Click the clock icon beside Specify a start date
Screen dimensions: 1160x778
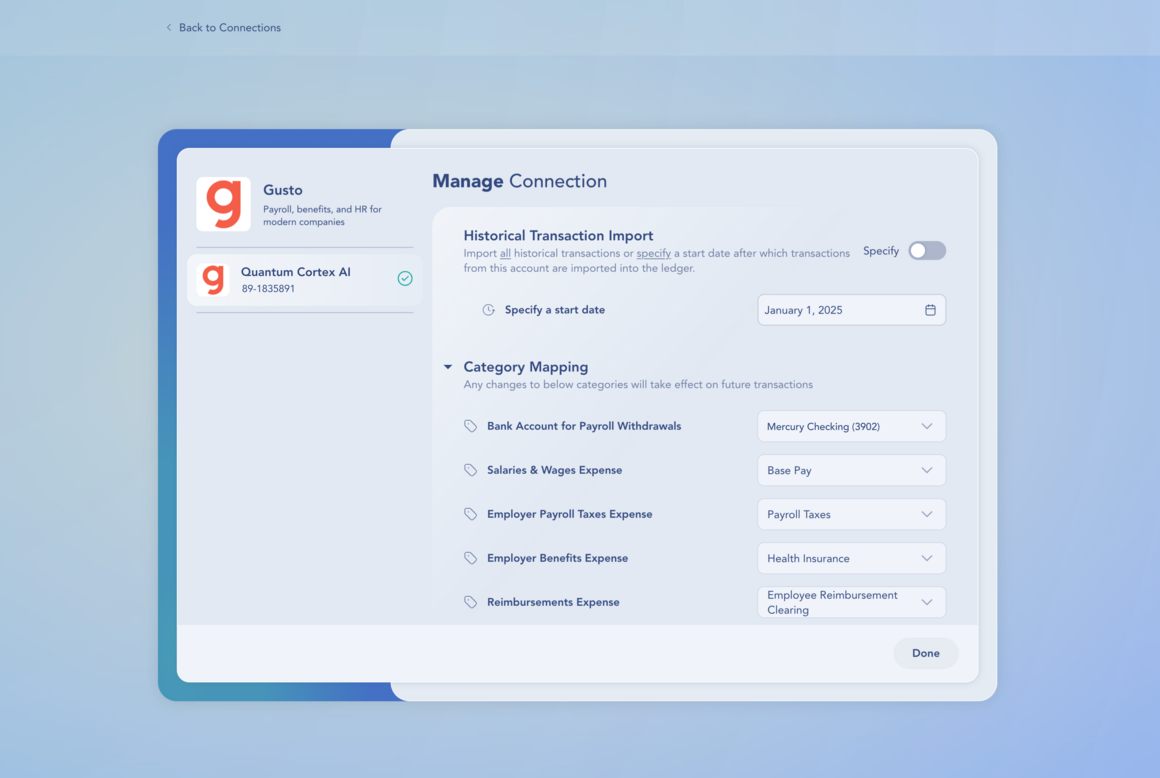point(488,310)
